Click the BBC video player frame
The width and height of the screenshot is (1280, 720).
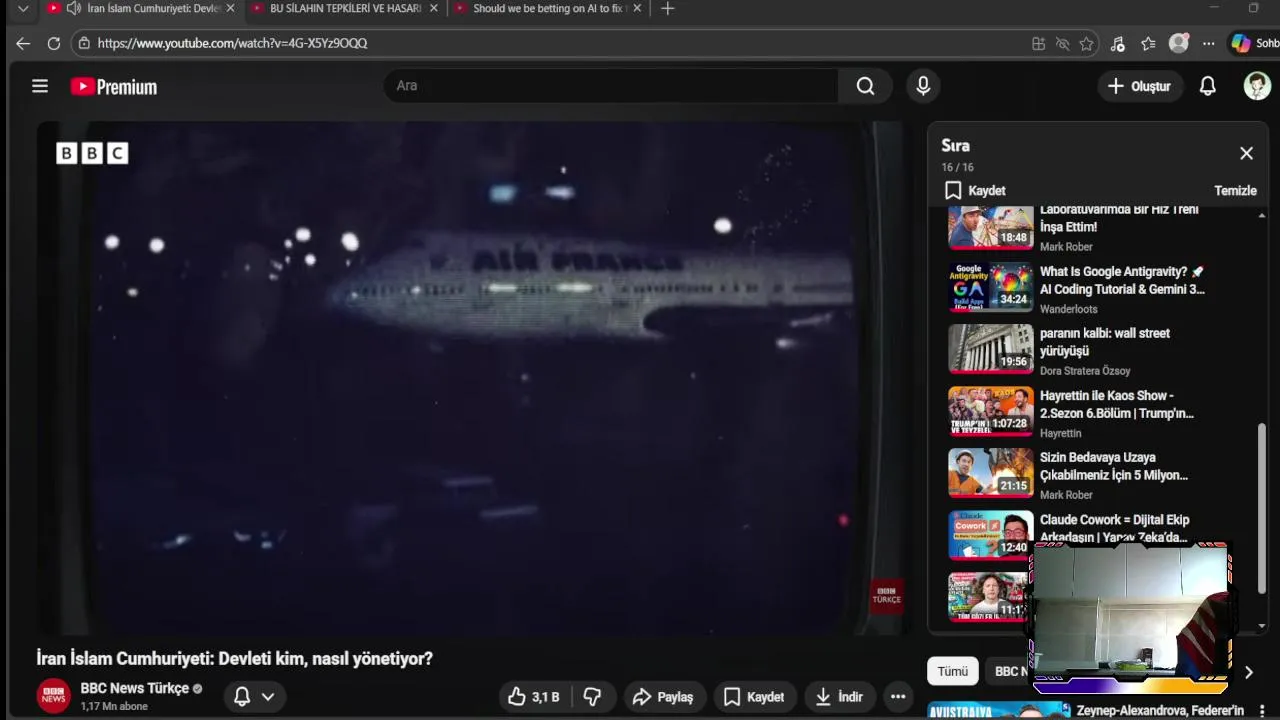[472, 378]
